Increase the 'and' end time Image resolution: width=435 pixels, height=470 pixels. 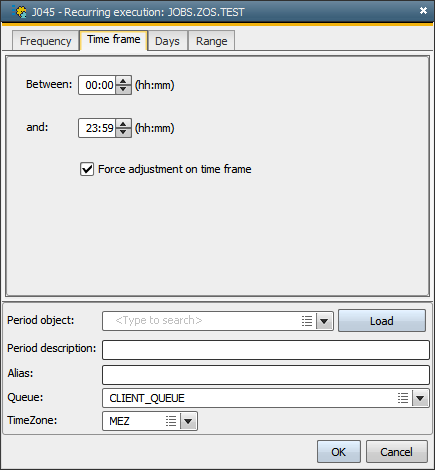point(123,124)
